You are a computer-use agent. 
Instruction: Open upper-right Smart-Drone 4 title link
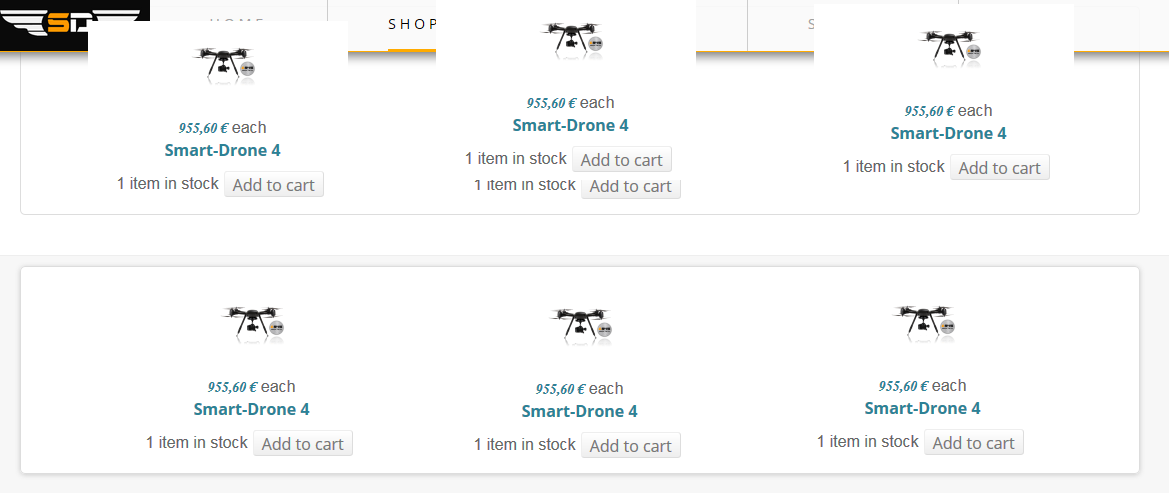[948, 133]
